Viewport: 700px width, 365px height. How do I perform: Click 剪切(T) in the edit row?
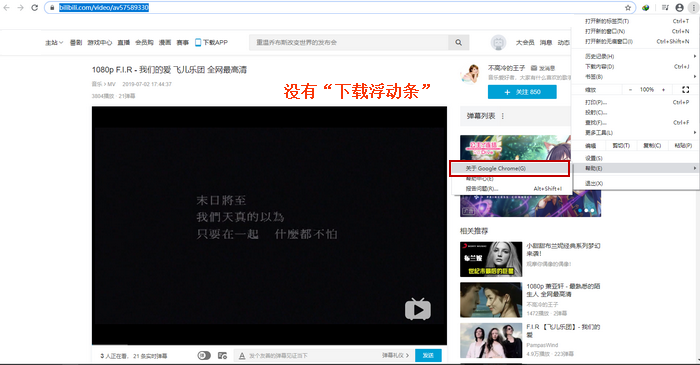(x=621, y=145)
